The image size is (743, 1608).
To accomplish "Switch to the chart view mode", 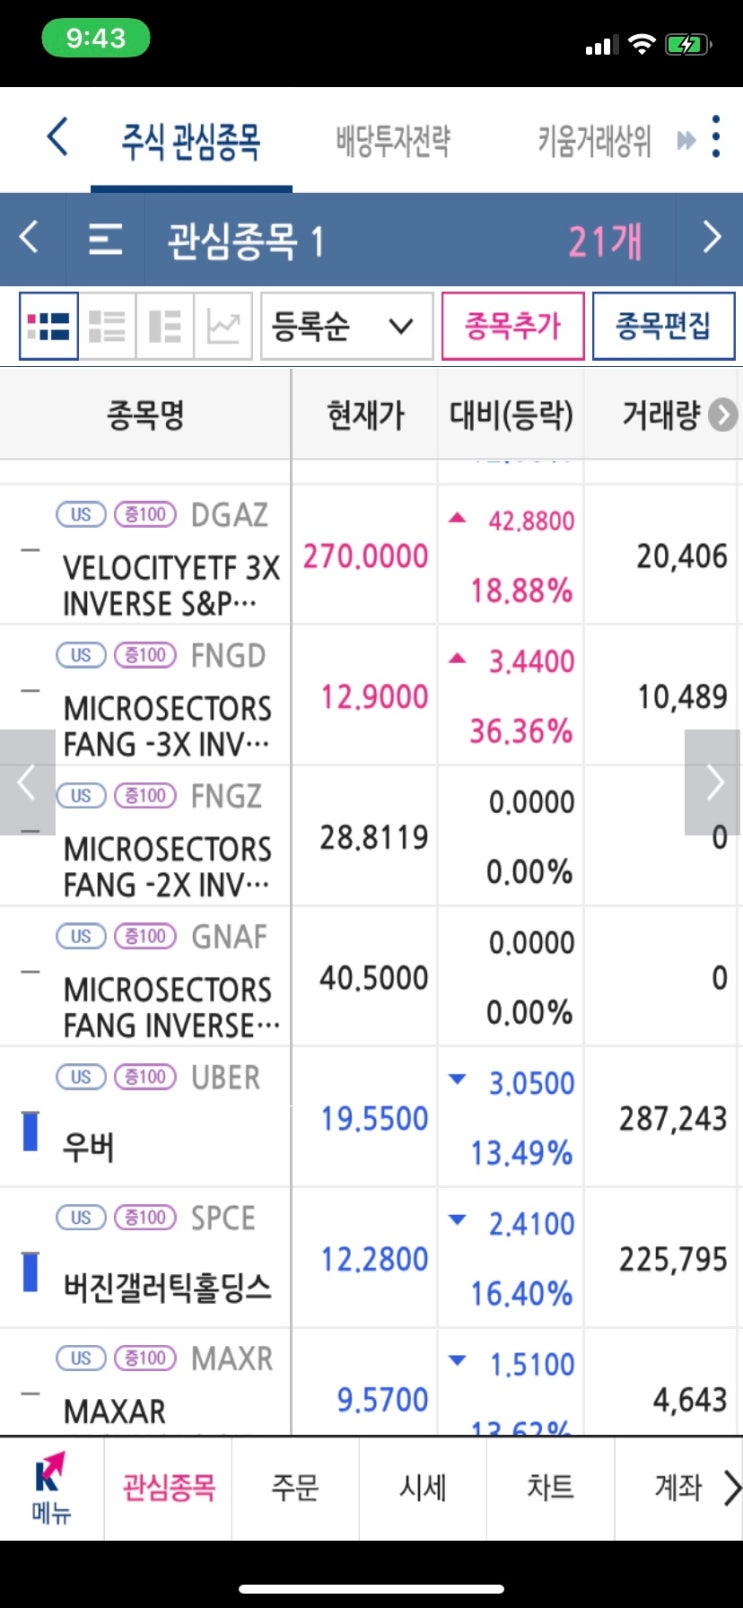I will pyautogui.click(x=223, y=326).
